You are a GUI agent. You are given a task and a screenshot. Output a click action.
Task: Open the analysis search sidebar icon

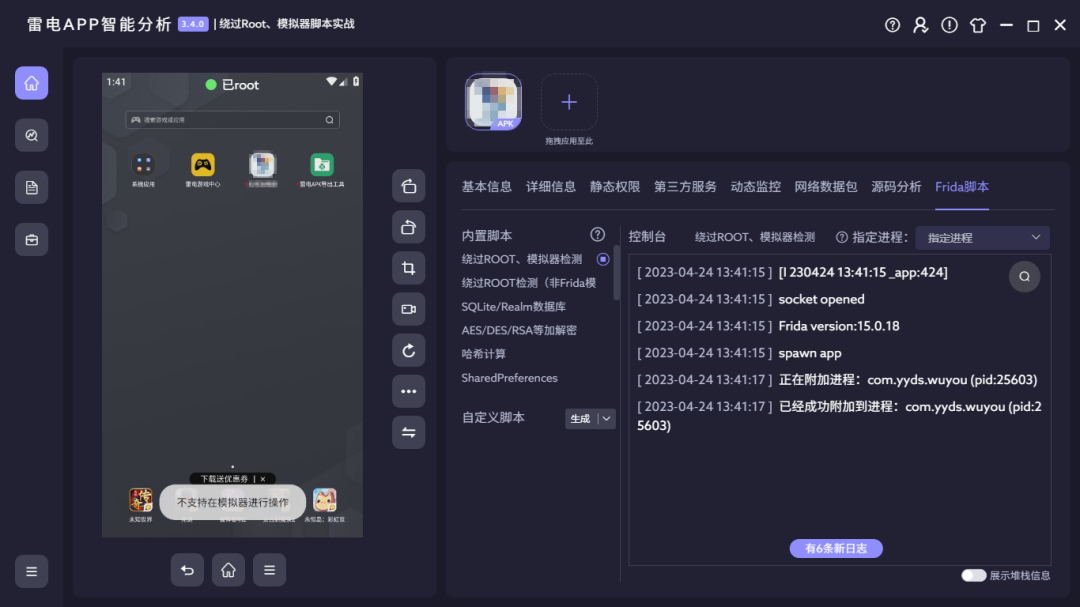32,136
